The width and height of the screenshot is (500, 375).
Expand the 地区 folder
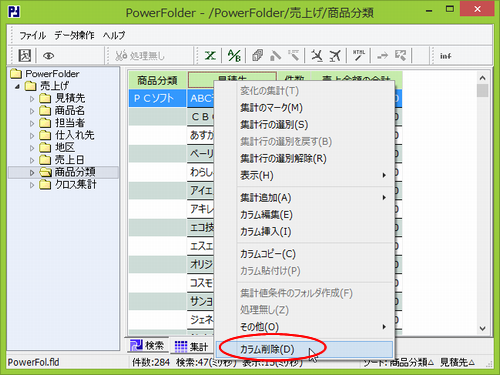(32, 148)
